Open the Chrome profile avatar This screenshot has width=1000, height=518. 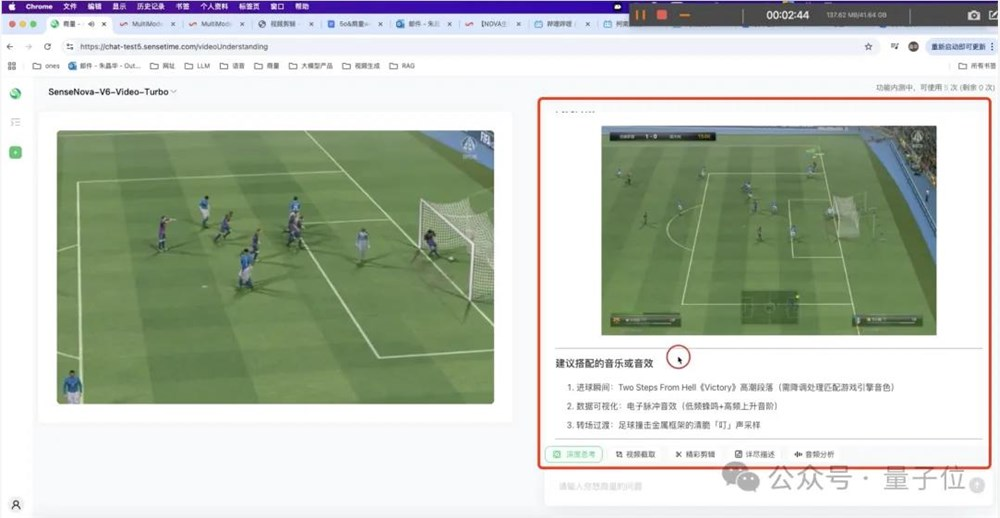point(913,47)
